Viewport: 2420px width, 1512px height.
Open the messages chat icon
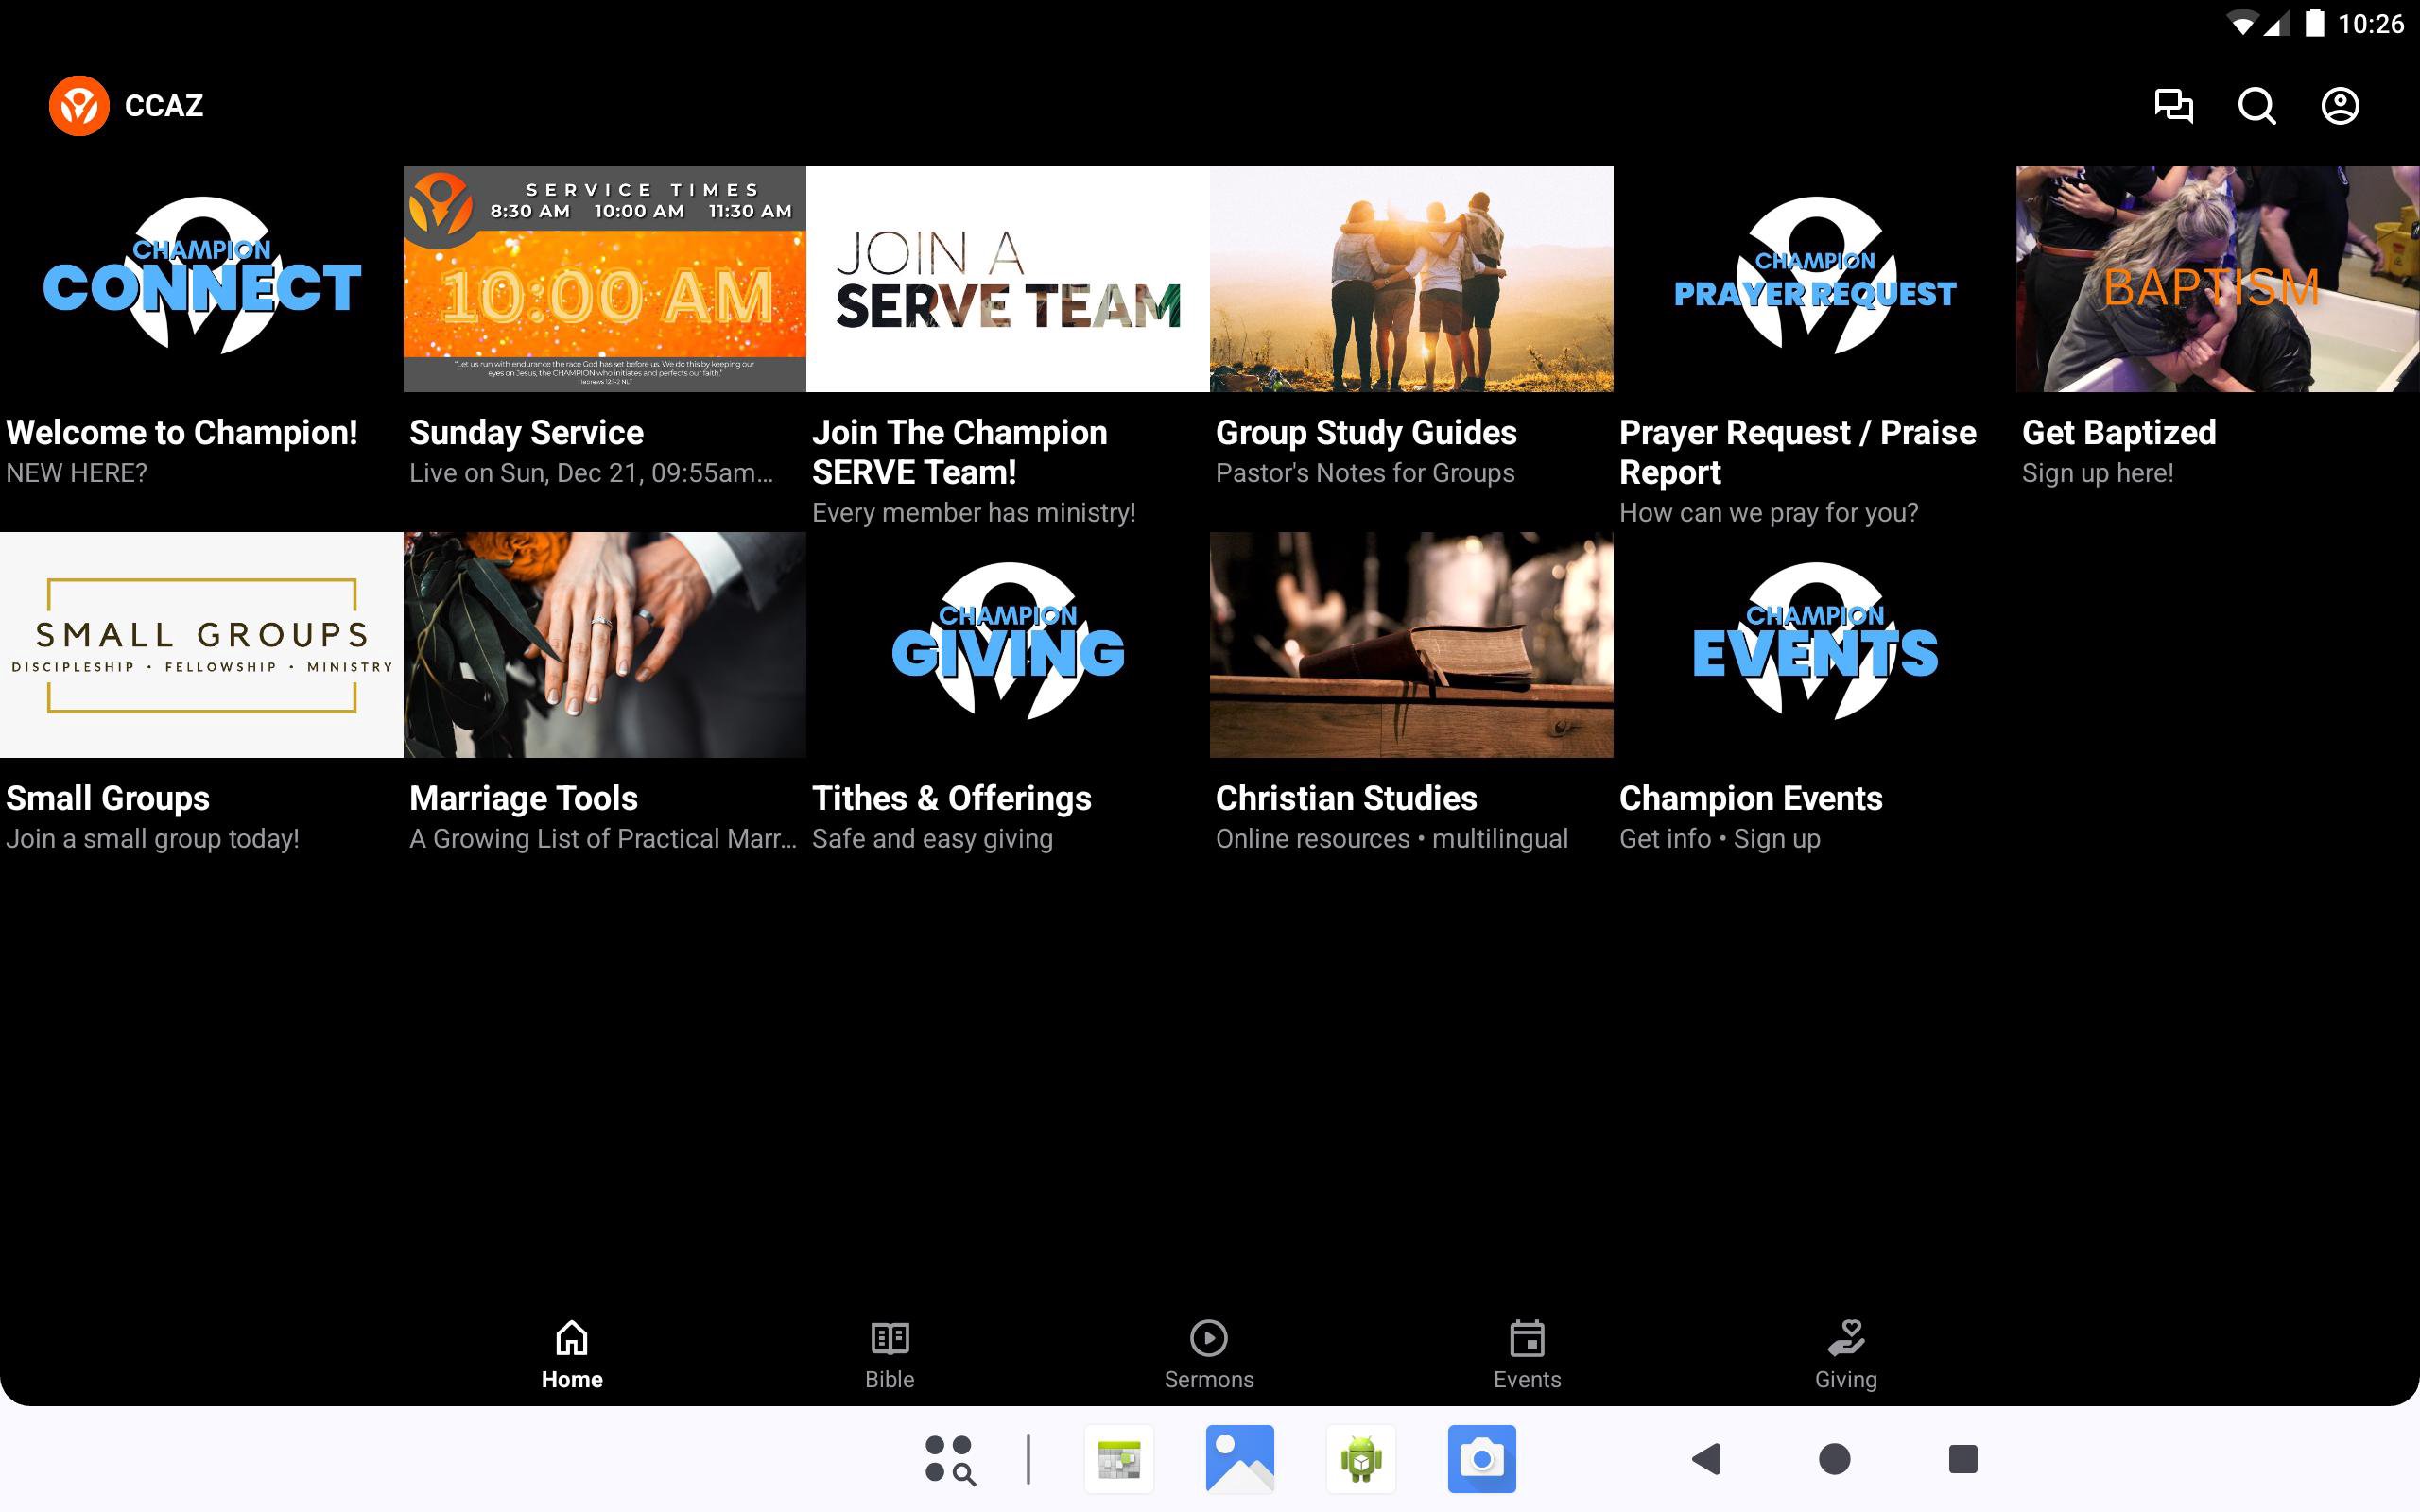2173,105
